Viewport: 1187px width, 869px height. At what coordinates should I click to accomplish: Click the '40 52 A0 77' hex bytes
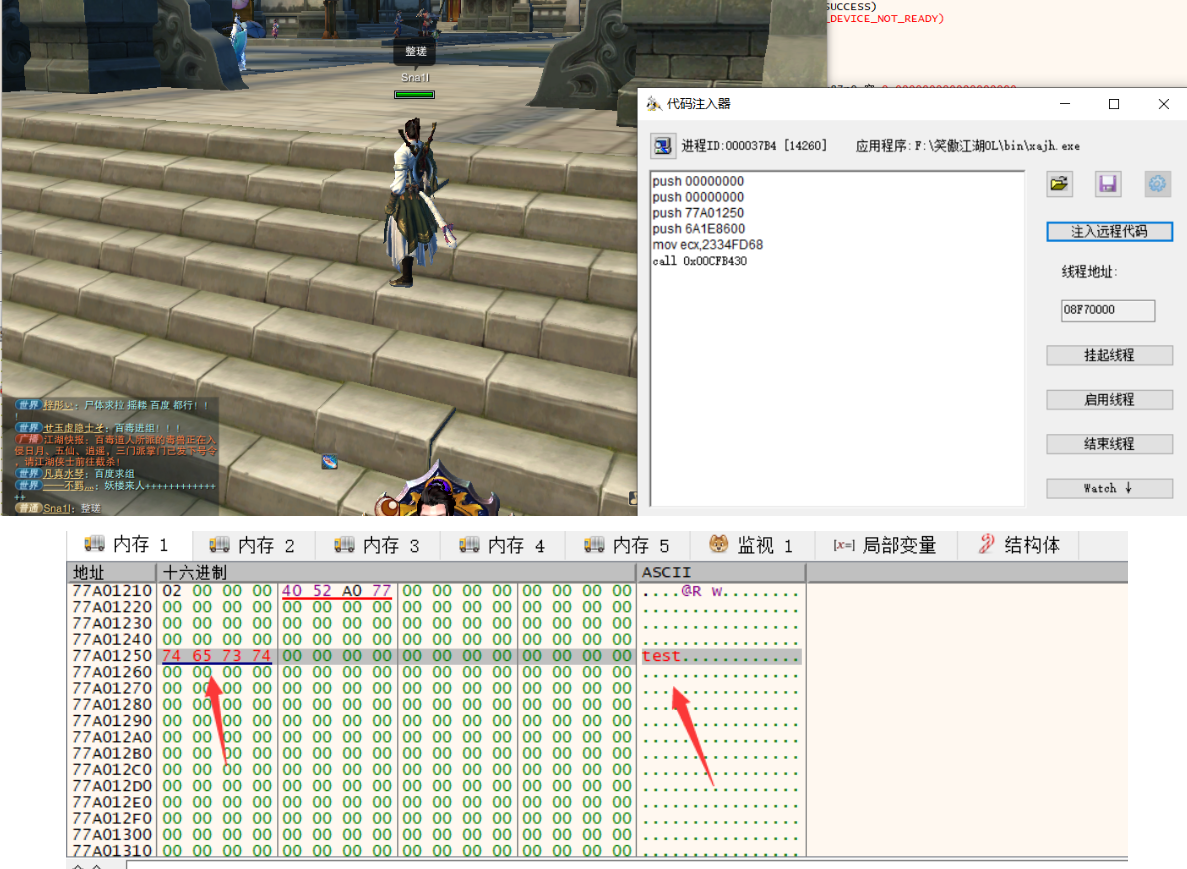pyautogui.click(x=337, y=590)
